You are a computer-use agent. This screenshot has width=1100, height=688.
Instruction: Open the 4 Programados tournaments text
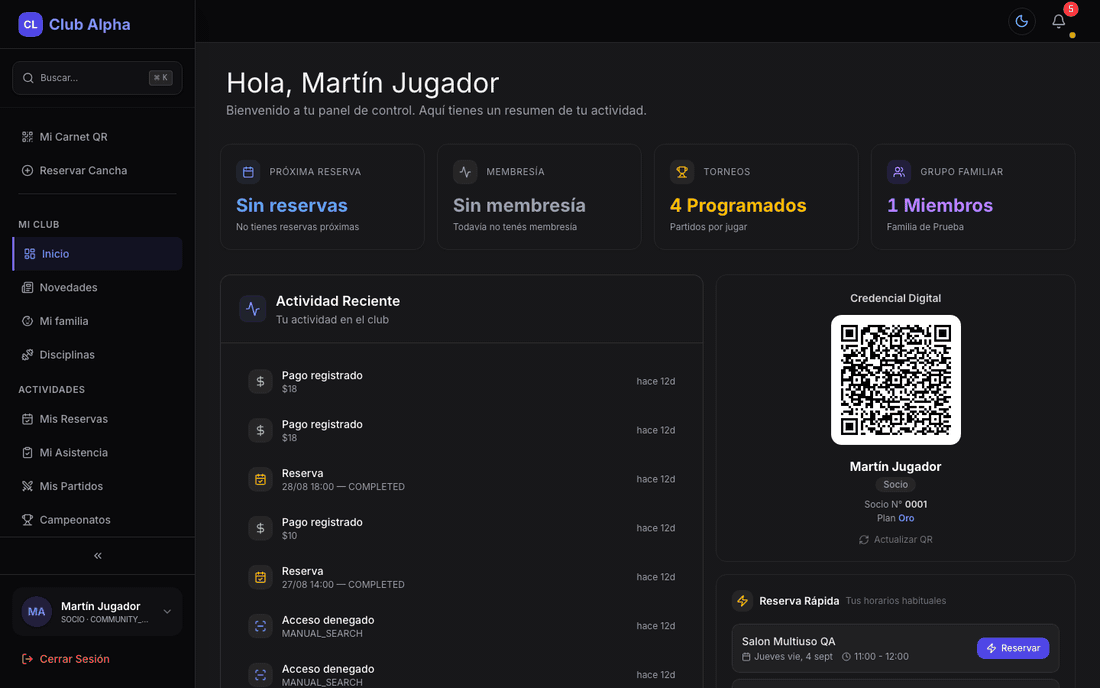pos(738,205)
